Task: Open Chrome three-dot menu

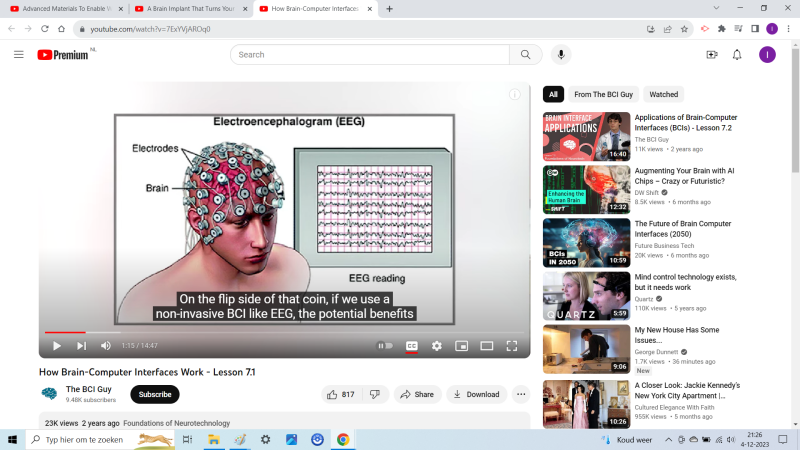Action: (x=788, y=29)
